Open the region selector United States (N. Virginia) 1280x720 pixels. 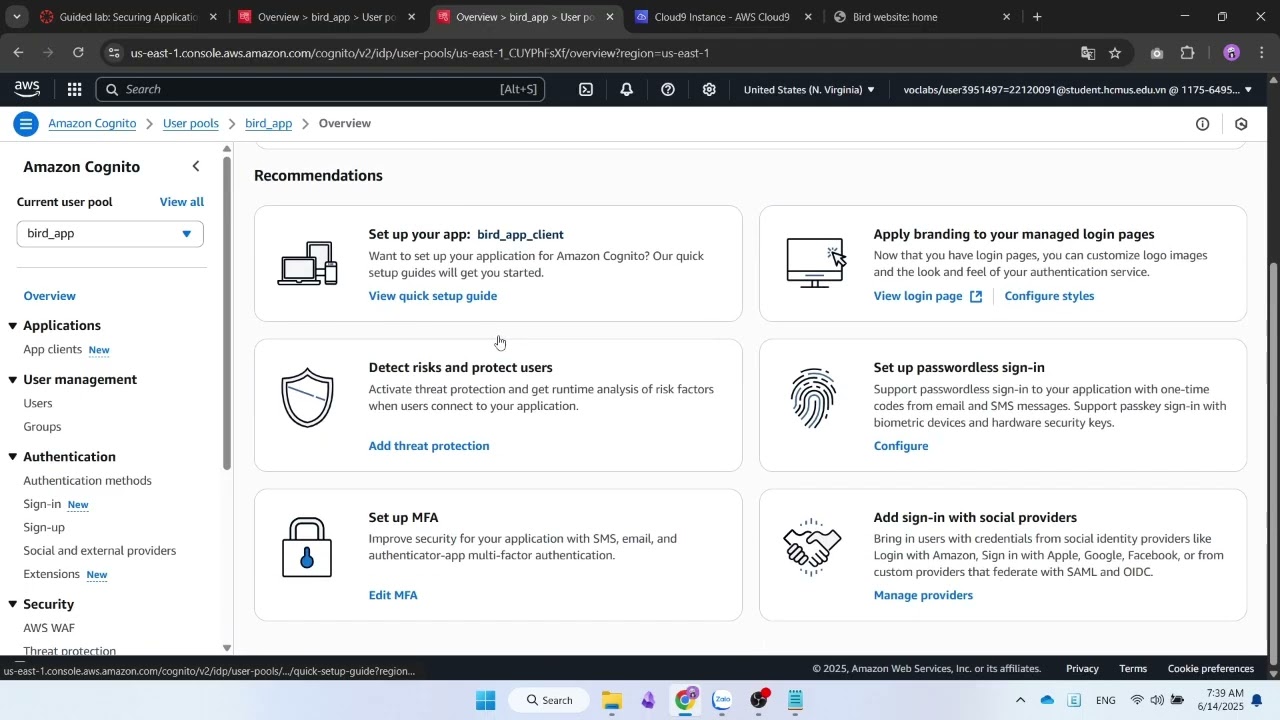[809, 89]
